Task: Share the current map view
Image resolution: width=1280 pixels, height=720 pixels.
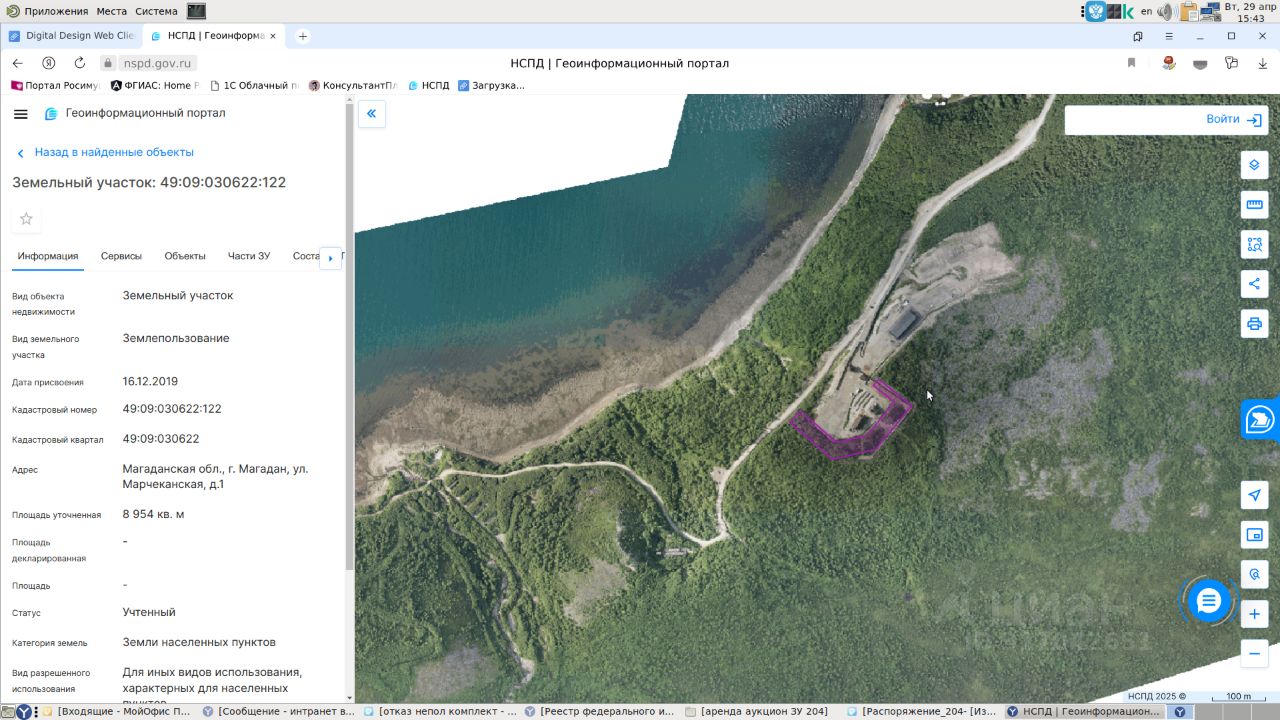Action: tap(1254, 284)
